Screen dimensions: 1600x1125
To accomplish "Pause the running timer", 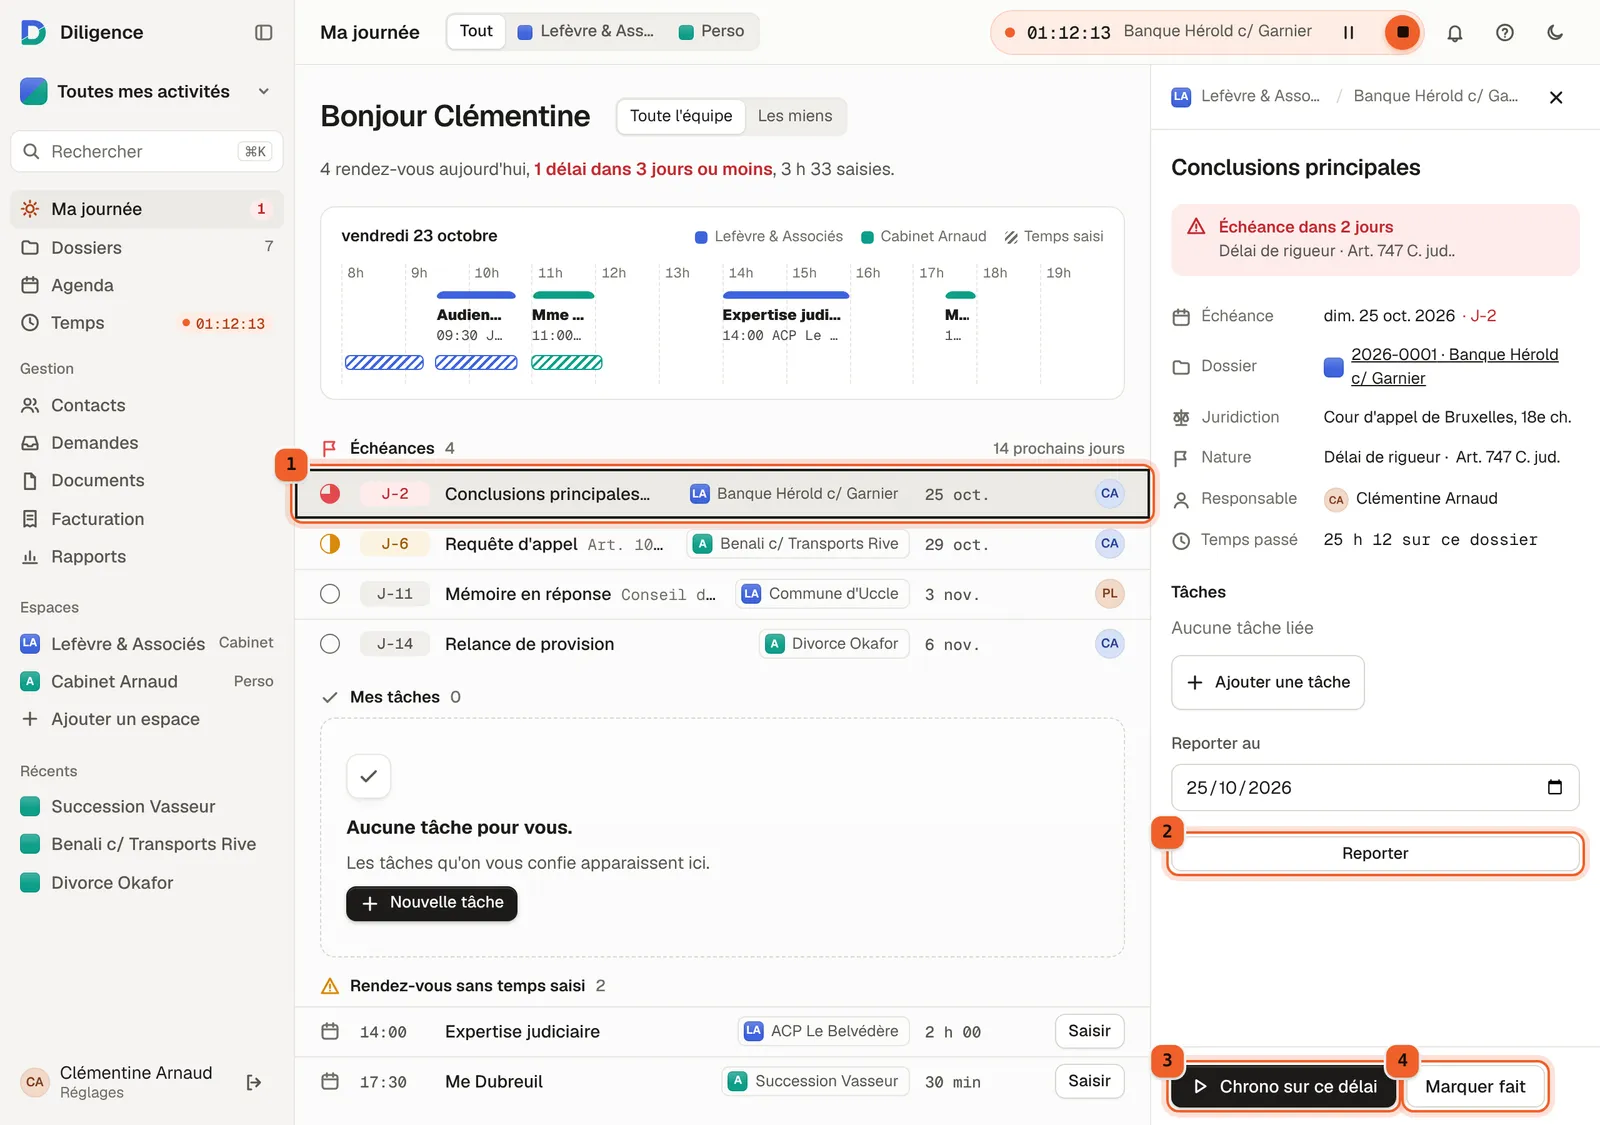I will click(1348, 32).
